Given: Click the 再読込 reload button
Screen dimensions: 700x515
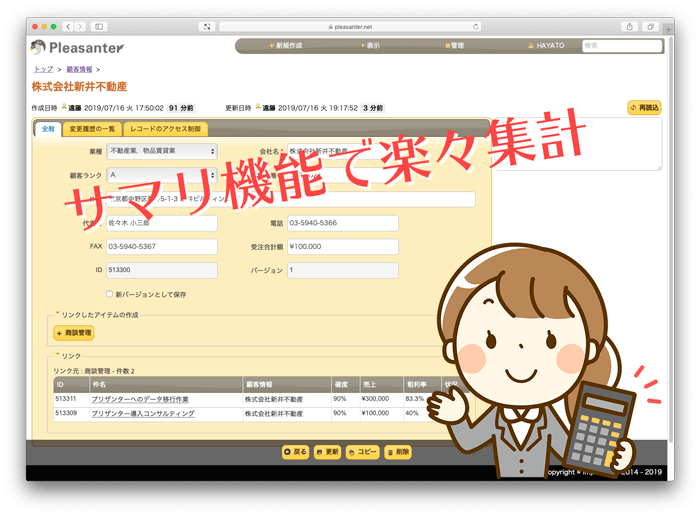Looking at the screenshot, I should pyautogui.click(x=644, y=108).
